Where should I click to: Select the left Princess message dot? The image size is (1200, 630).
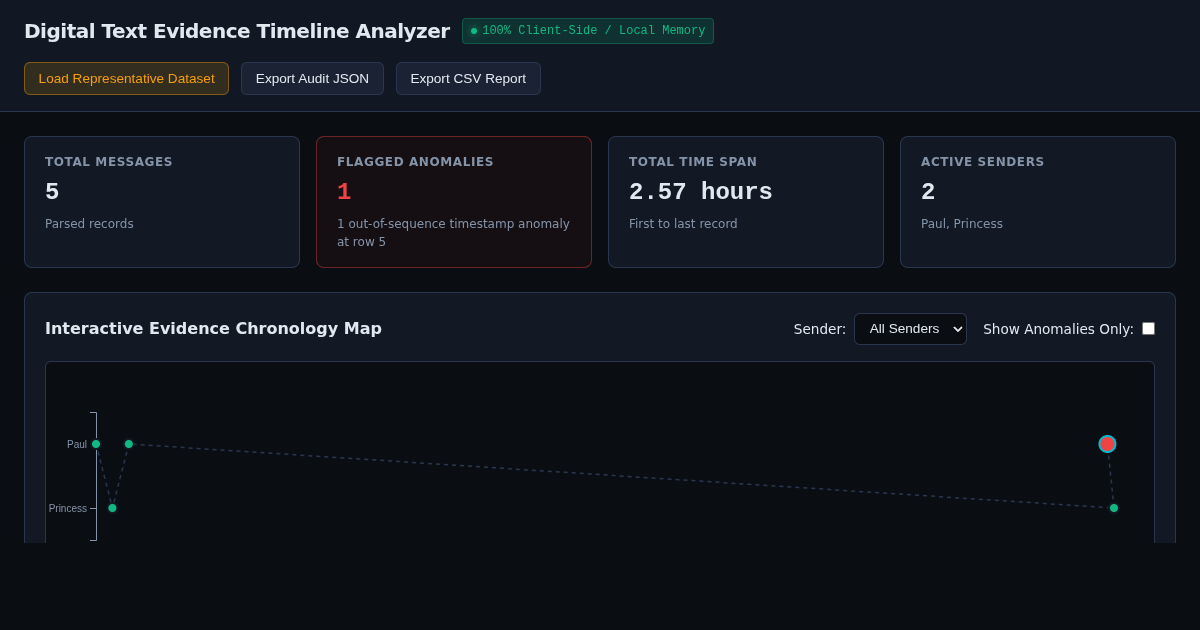pyautogui.click(x=112, y=508)
